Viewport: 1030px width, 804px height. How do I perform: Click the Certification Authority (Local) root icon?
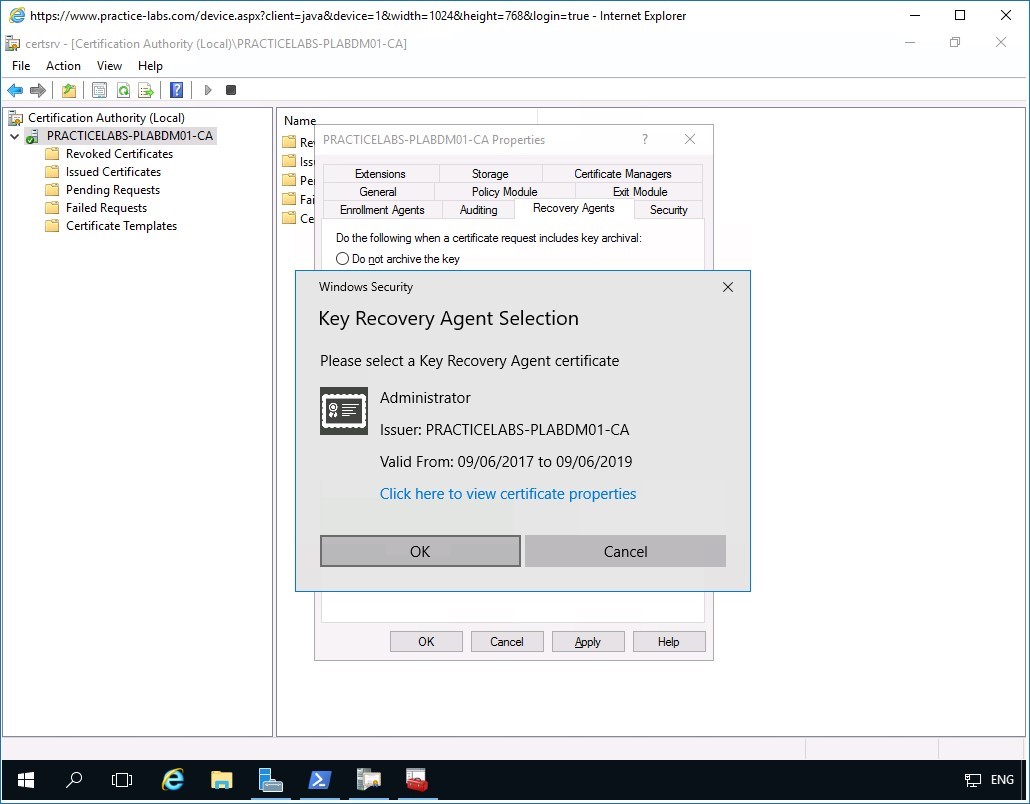tap(15, 118)
